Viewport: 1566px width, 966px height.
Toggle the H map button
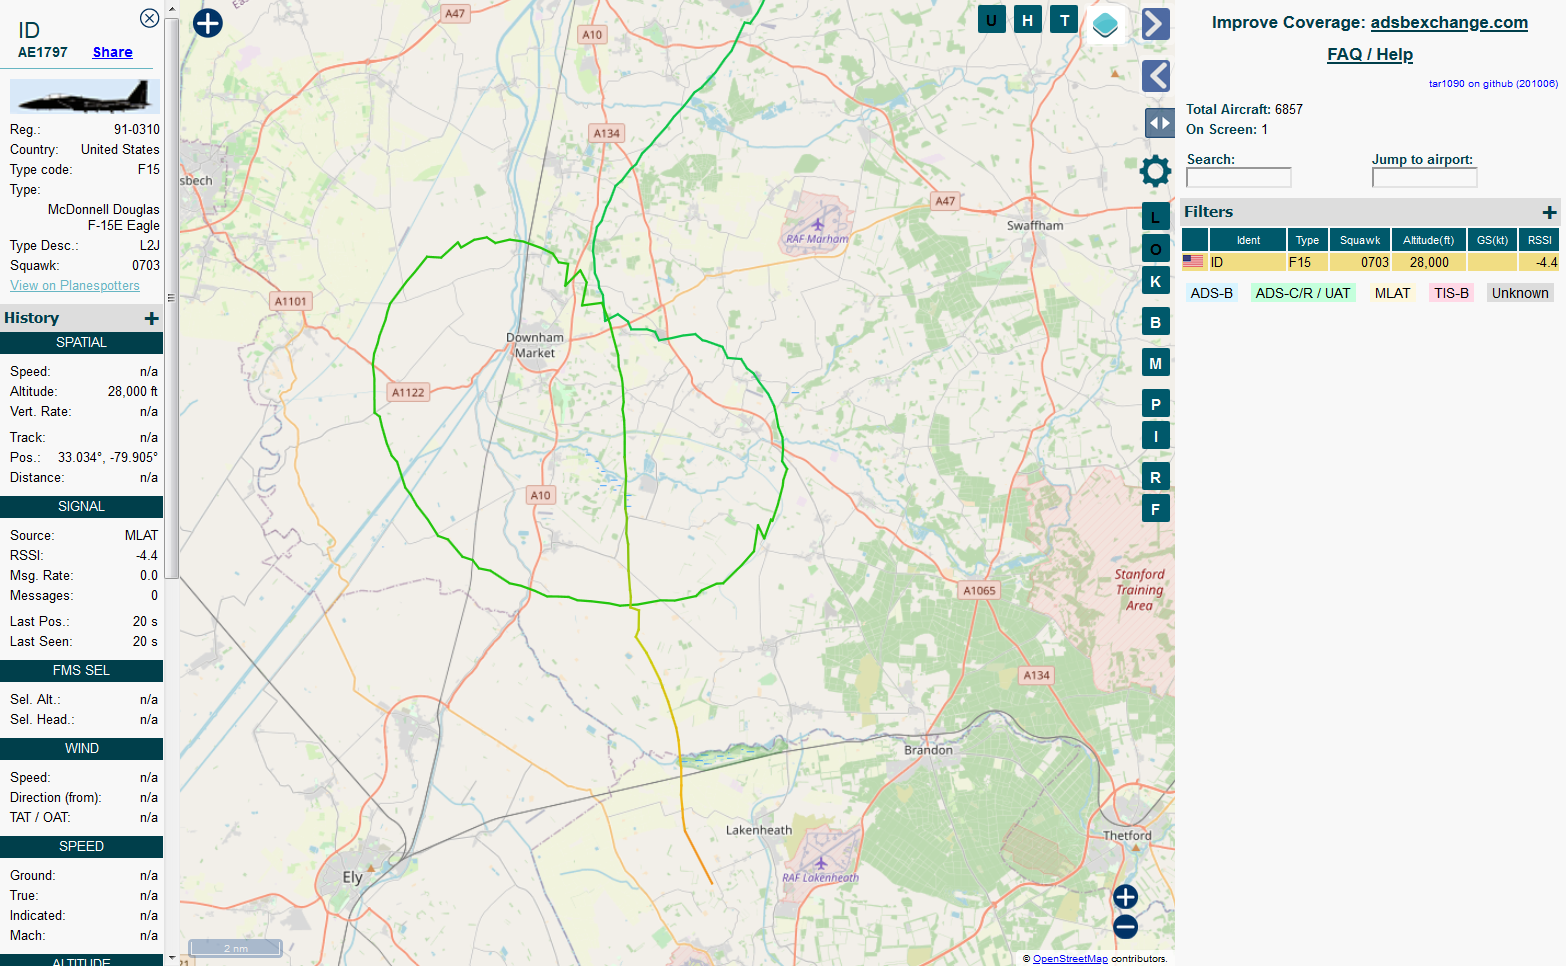point(1028,19)
